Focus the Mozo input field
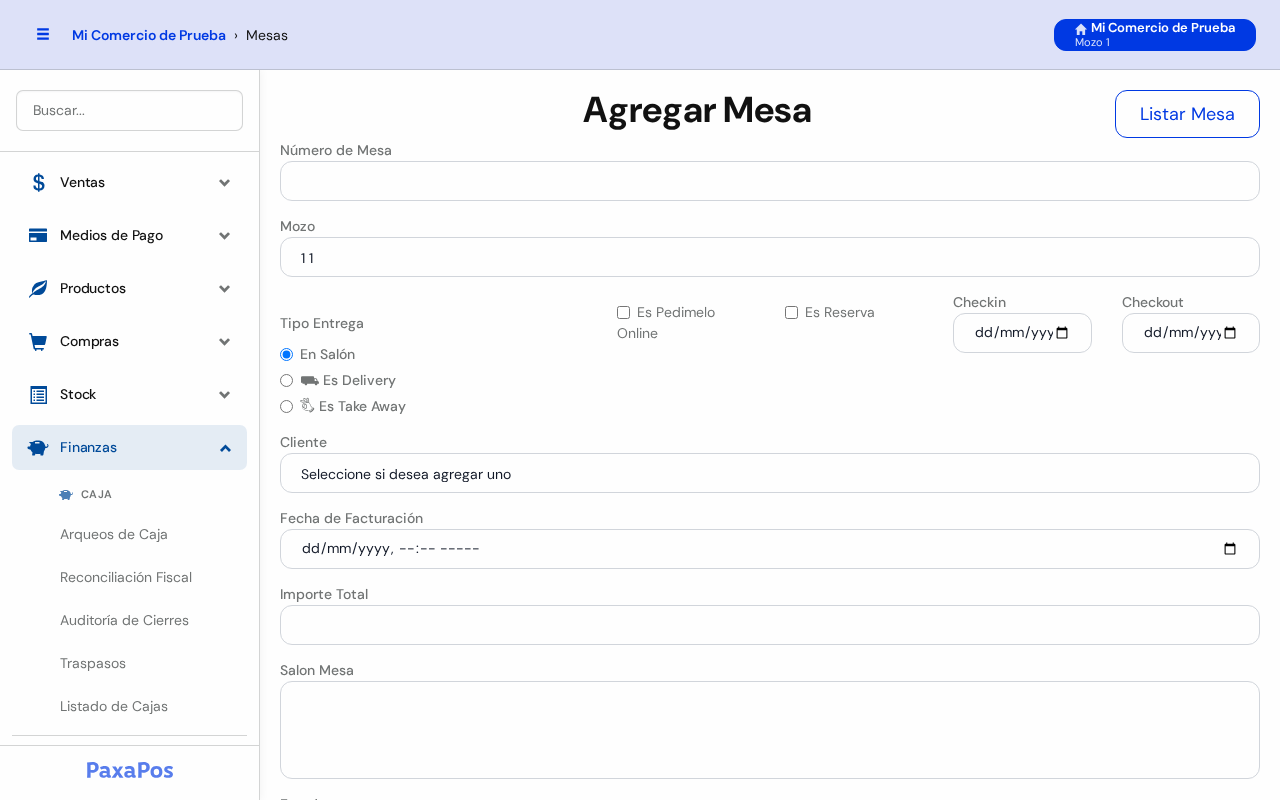 (770, 257)
